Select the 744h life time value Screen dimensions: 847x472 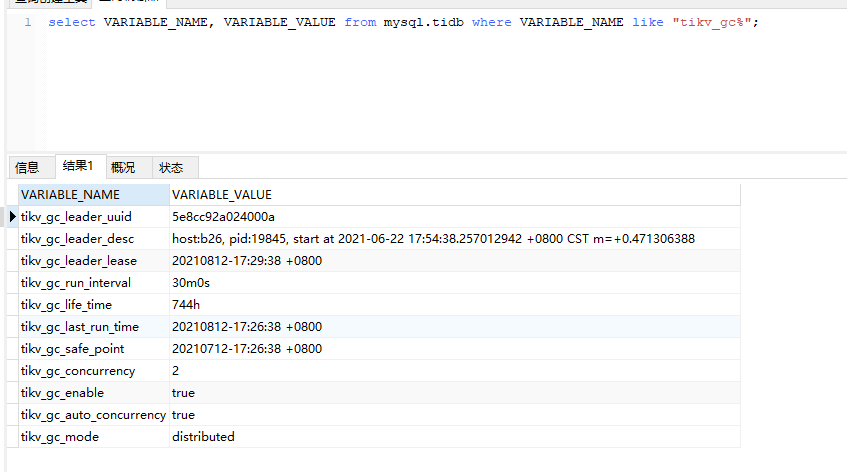point(187,305)
